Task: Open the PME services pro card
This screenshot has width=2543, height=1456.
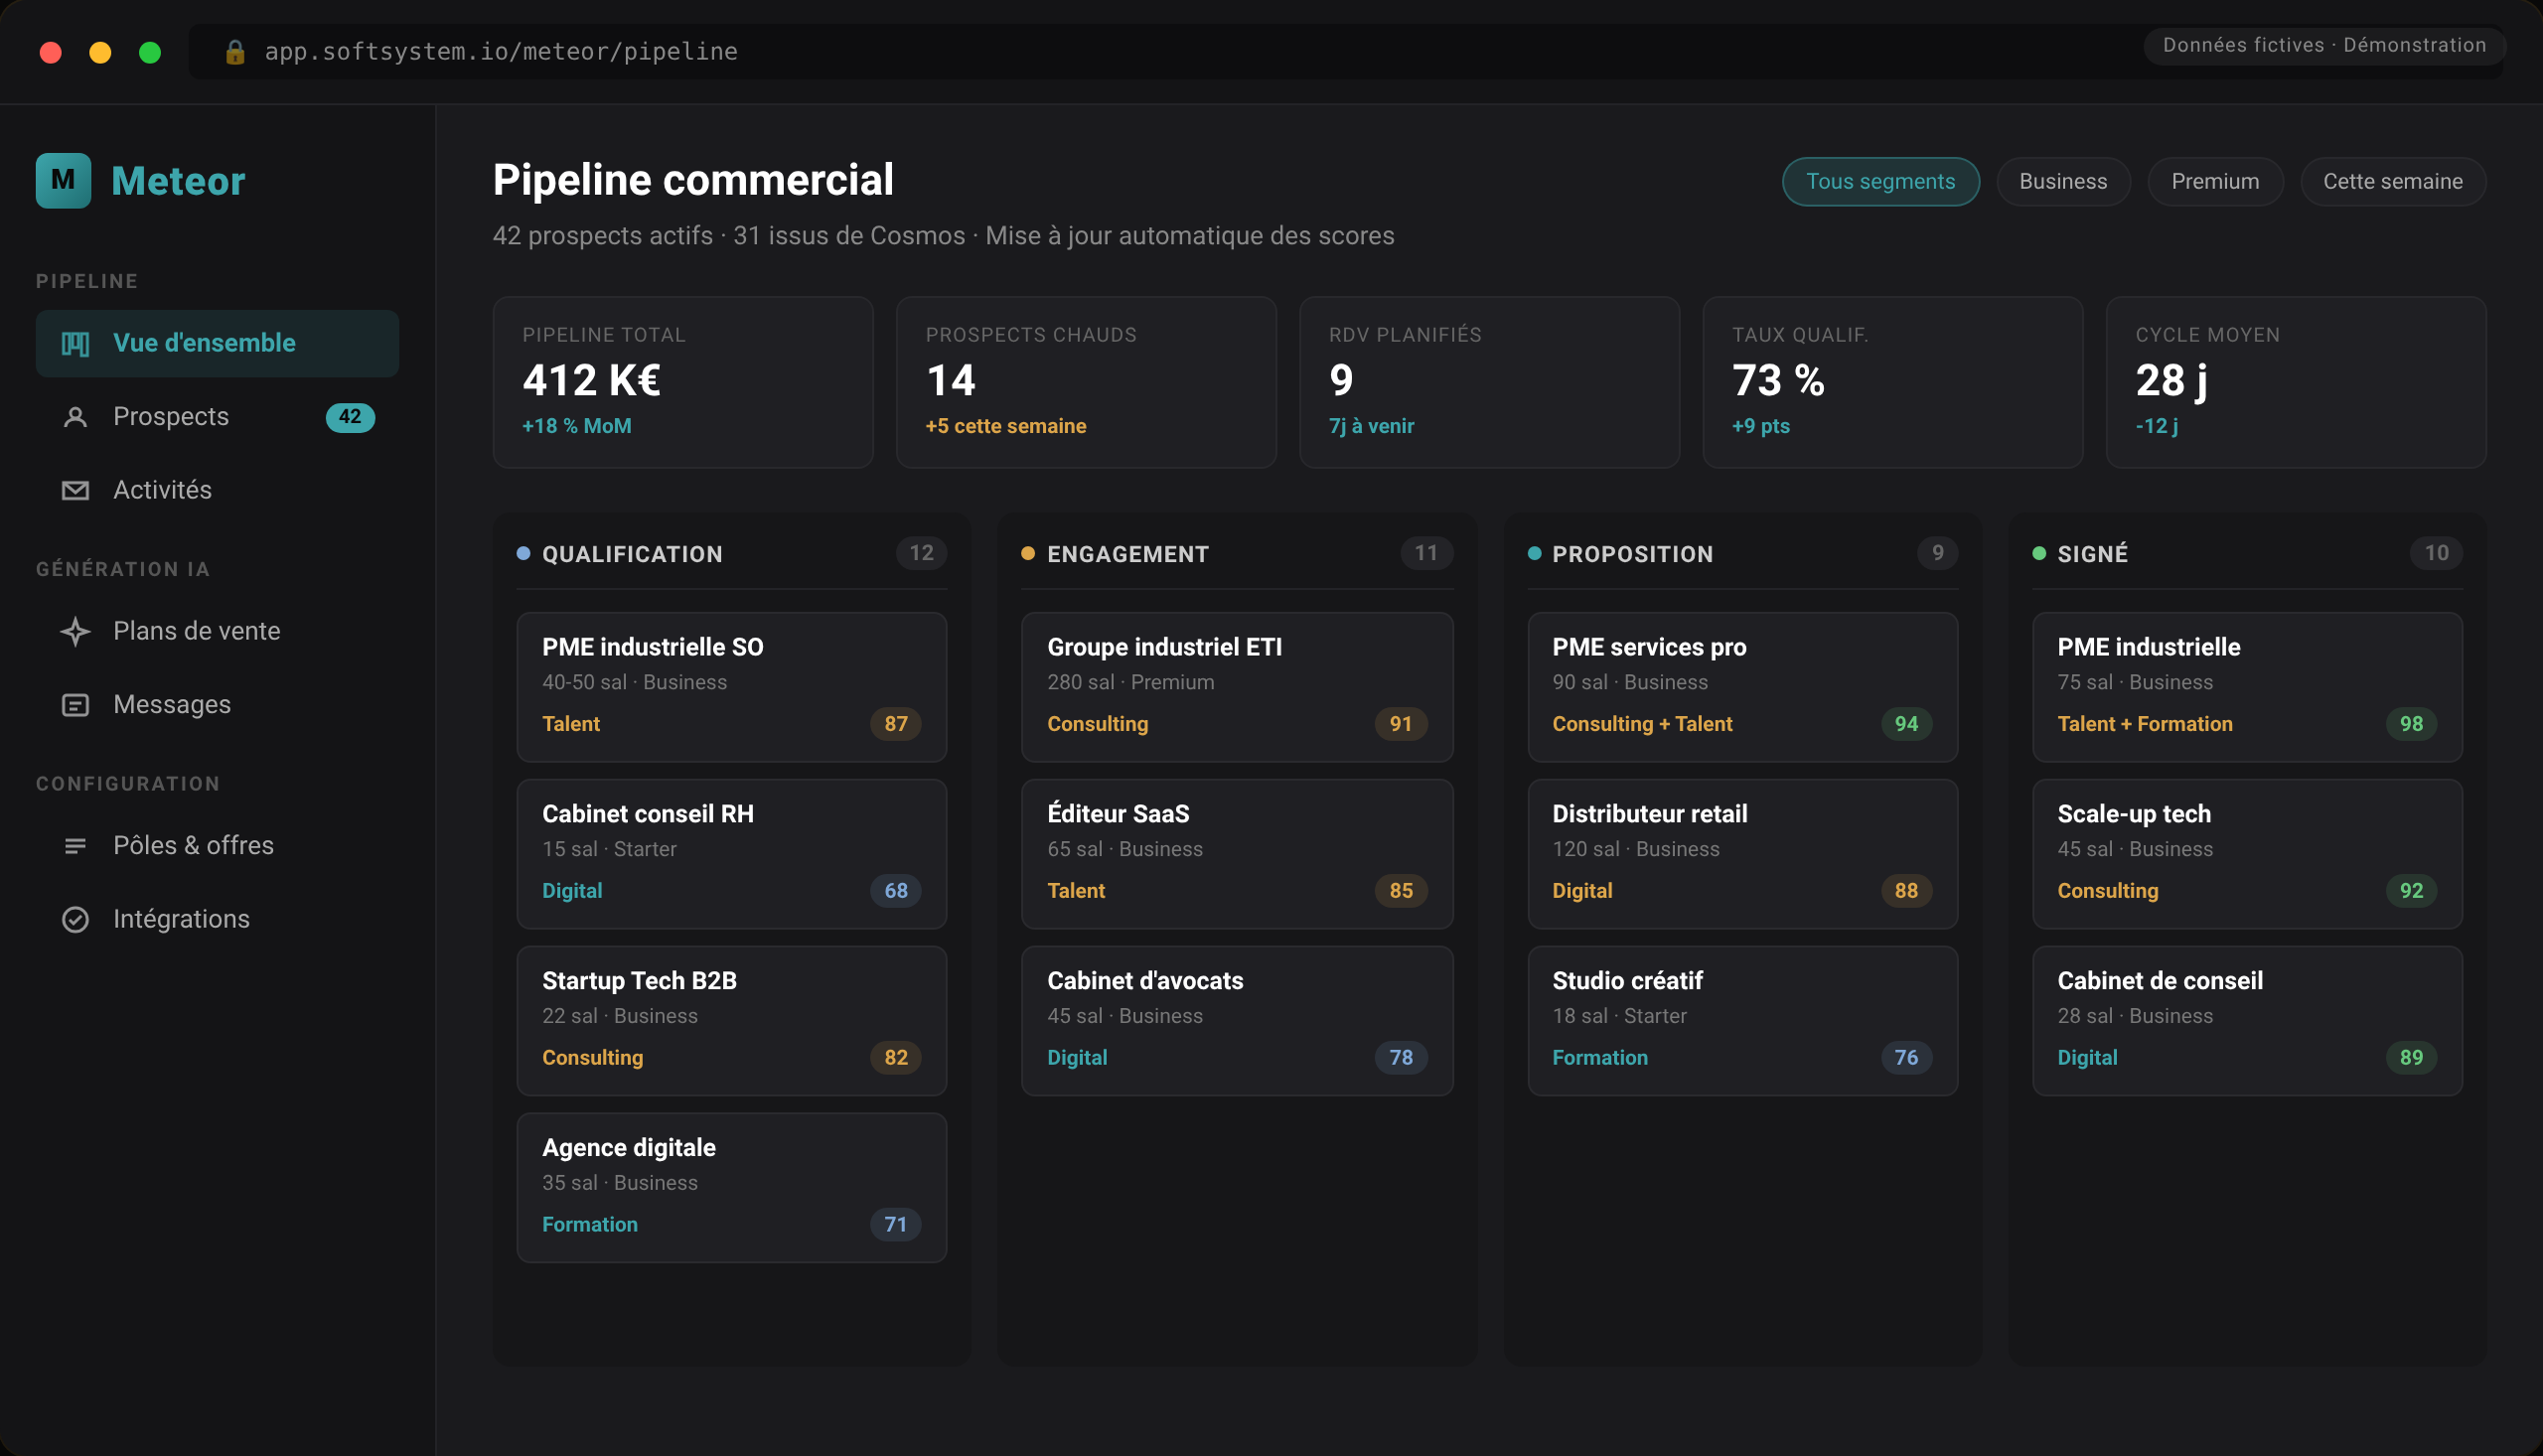Action: pyautogui.click(x=1742, y=687)
